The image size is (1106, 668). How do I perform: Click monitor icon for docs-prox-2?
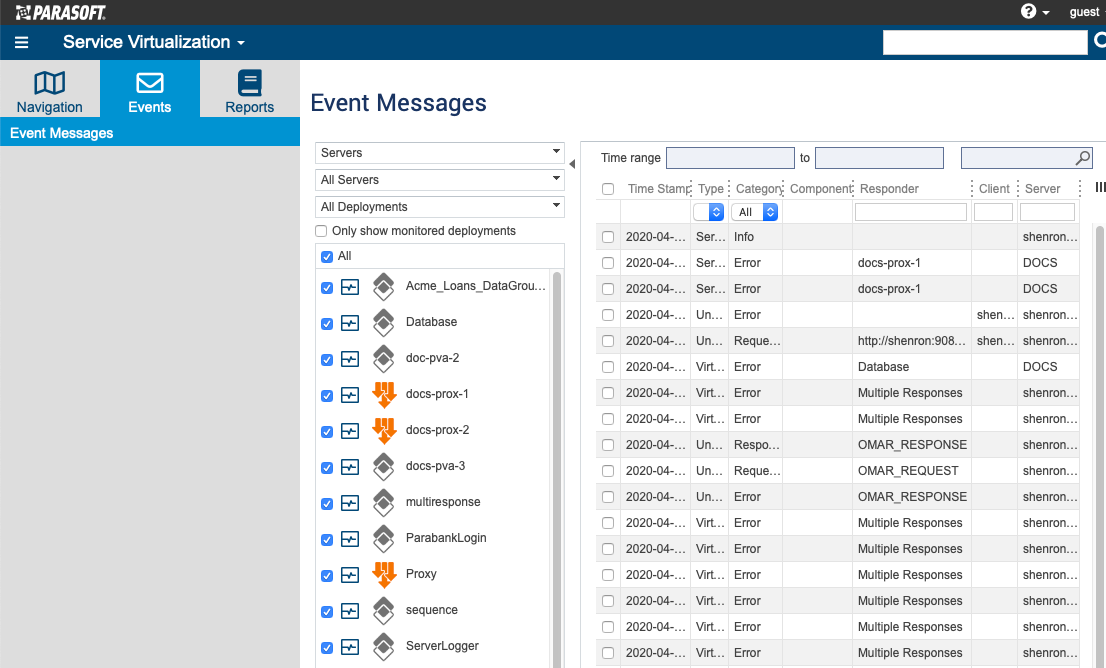click(350, 431)
